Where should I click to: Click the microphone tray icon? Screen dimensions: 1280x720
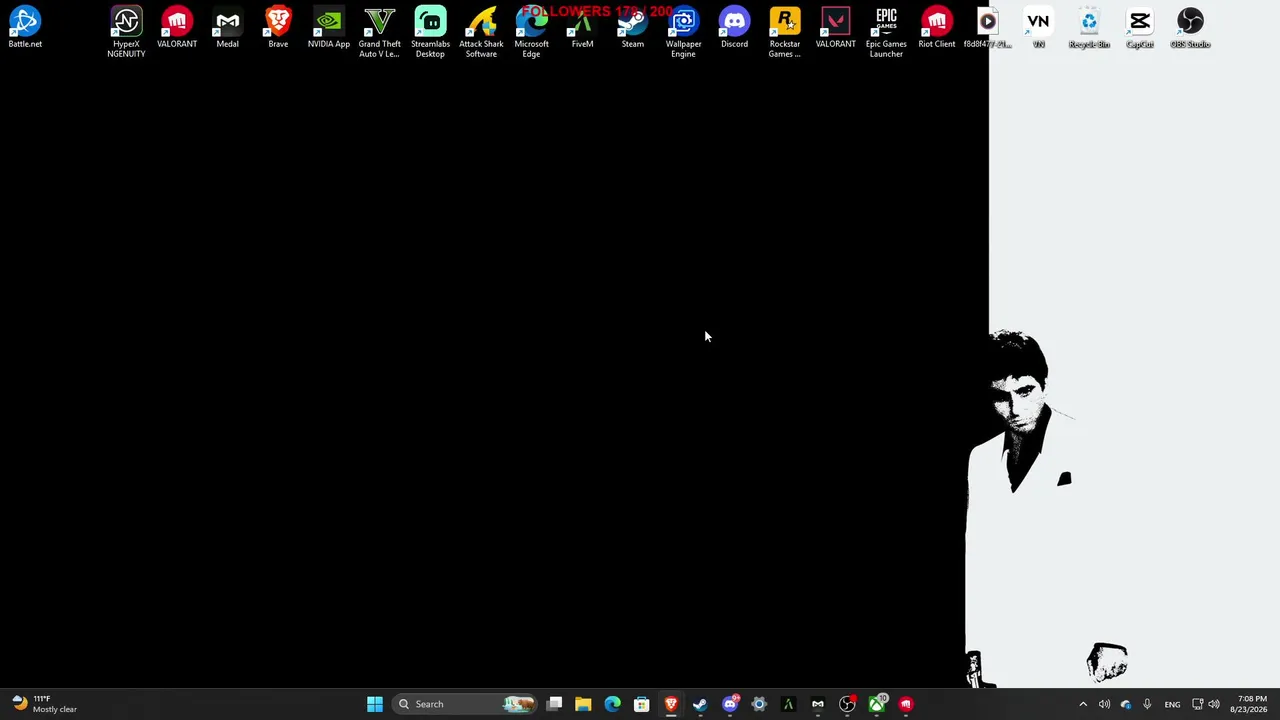tap(1147, 704)
